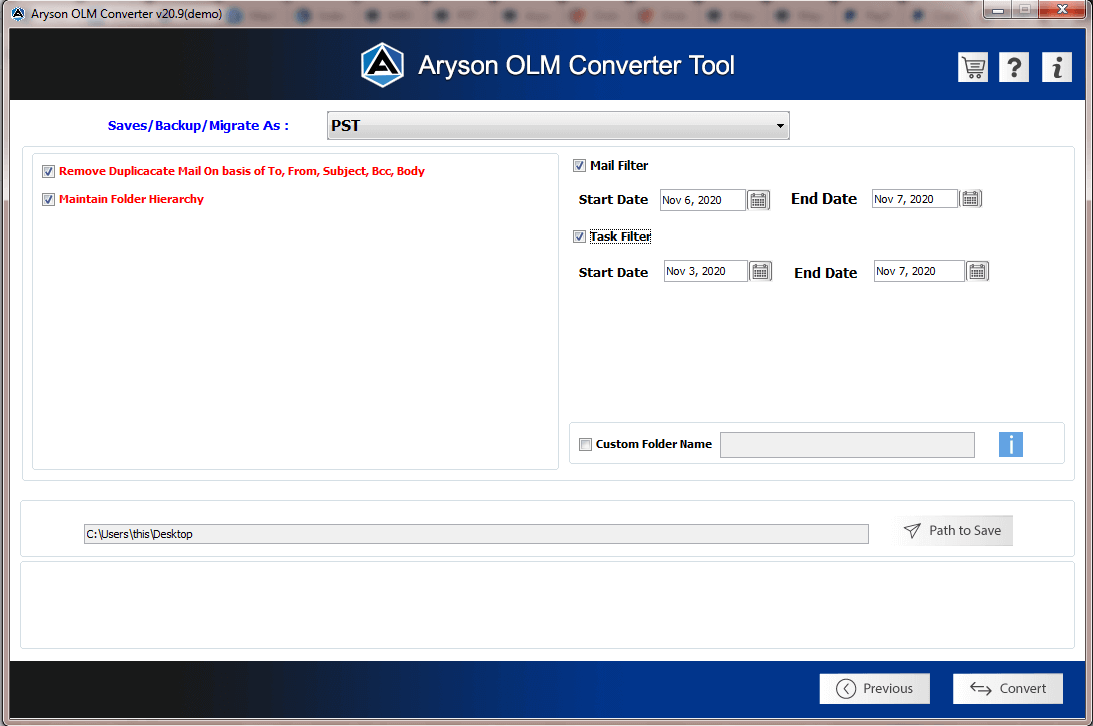
Task: Click the Task Filter Start Date field Nov 3, 2020
Action: click(x=705, y=271)
